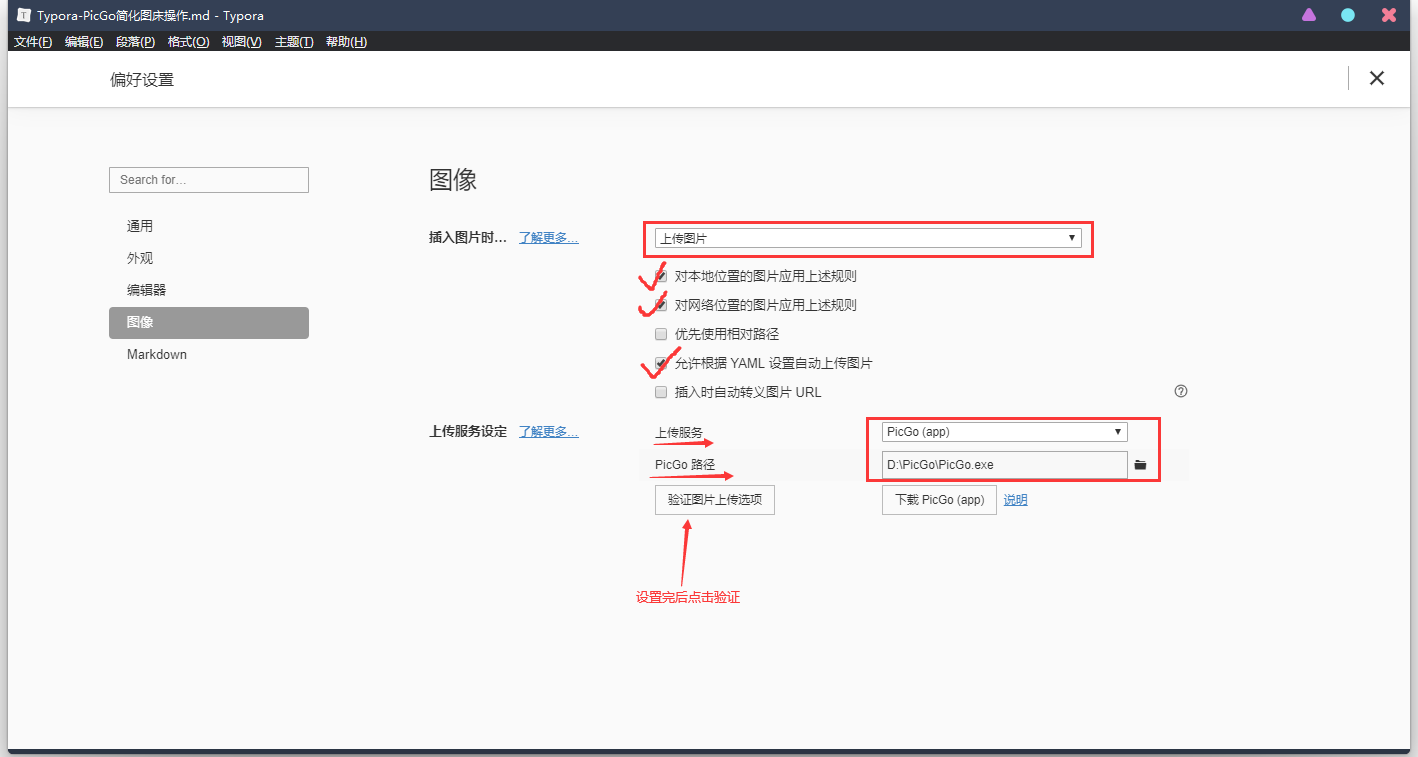Open the 视图(V) menu
1418x757 pixels.
tap(241, 41)
